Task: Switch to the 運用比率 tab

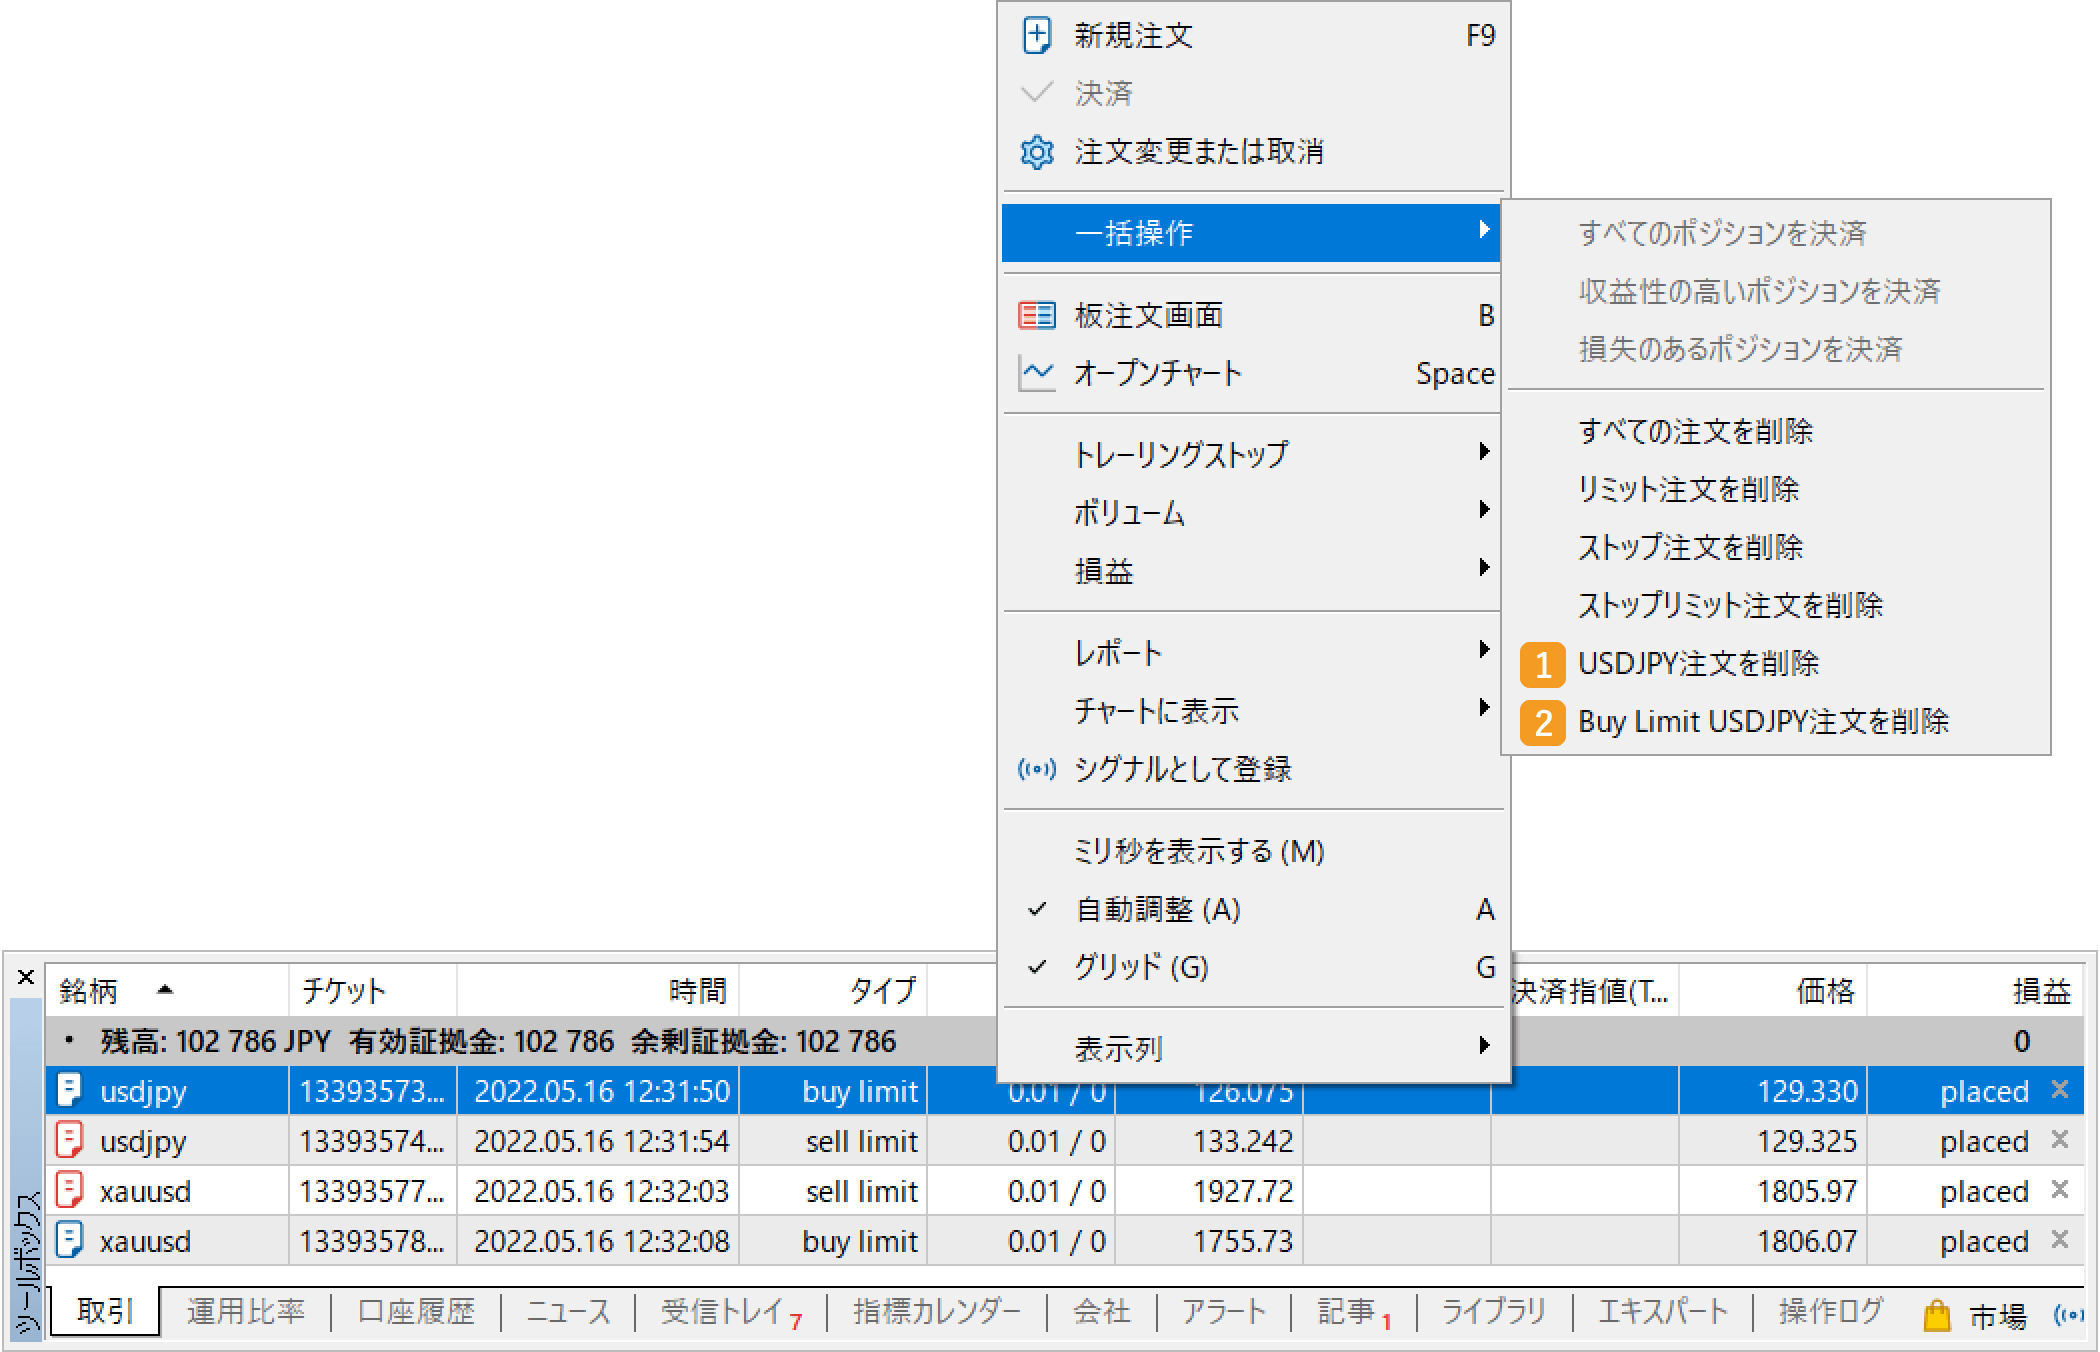Action: click(245, 1311)
